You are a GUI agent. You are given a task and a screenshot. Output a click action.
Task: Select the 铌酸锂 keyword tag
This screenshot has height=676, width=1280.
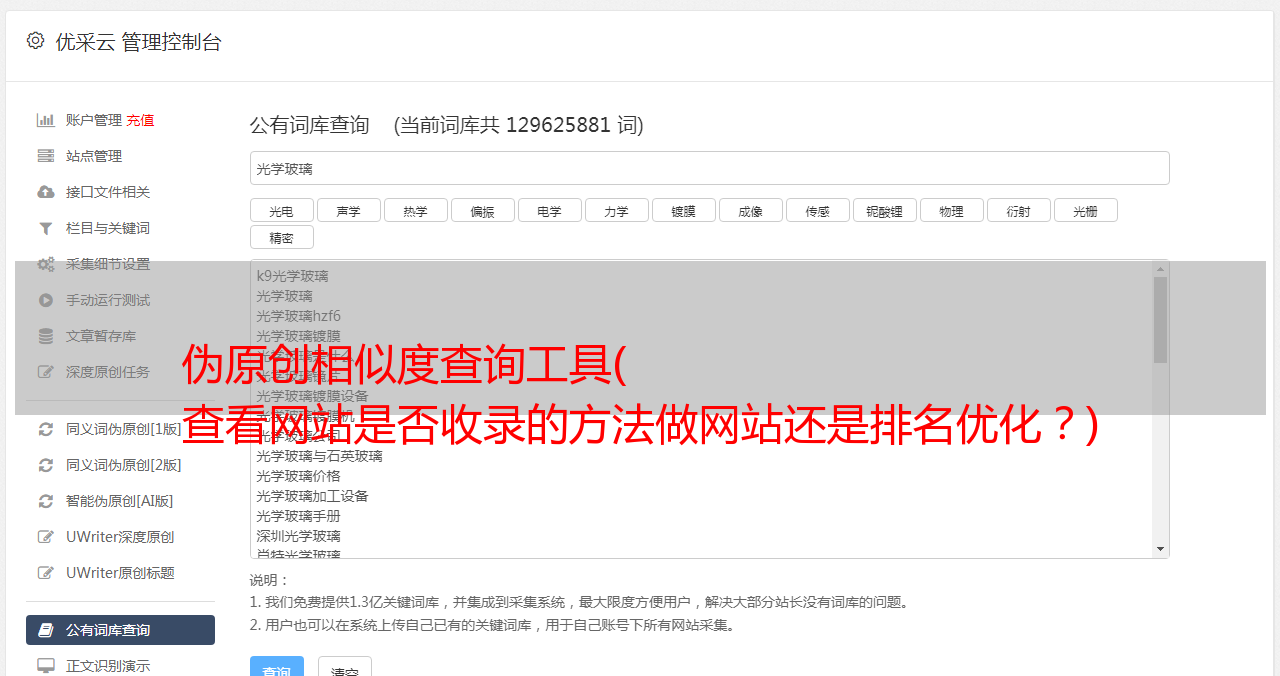tap(884, 211)
